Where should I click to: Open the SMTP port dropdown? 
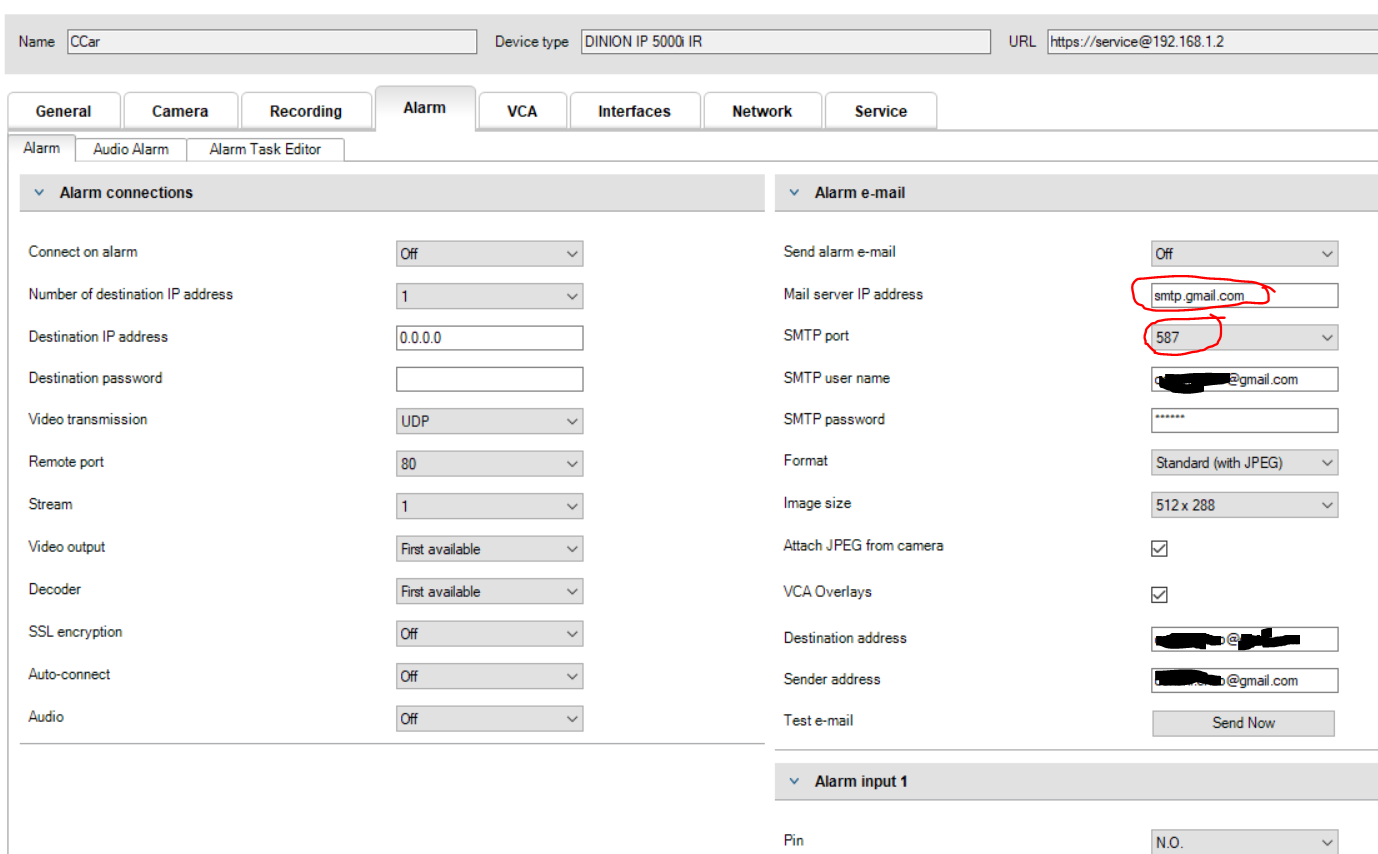click(x=1244, y=338)
